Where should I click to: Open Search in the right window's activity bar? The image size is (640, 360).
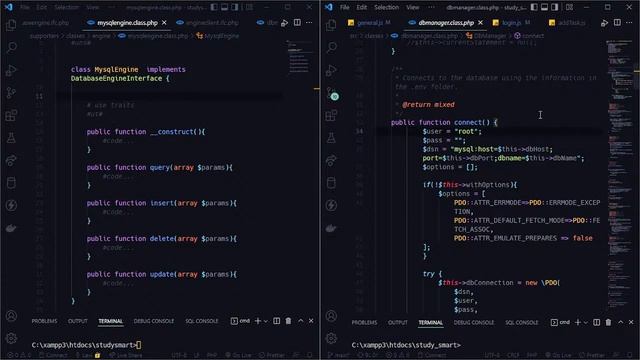click(x=331, y=47)
